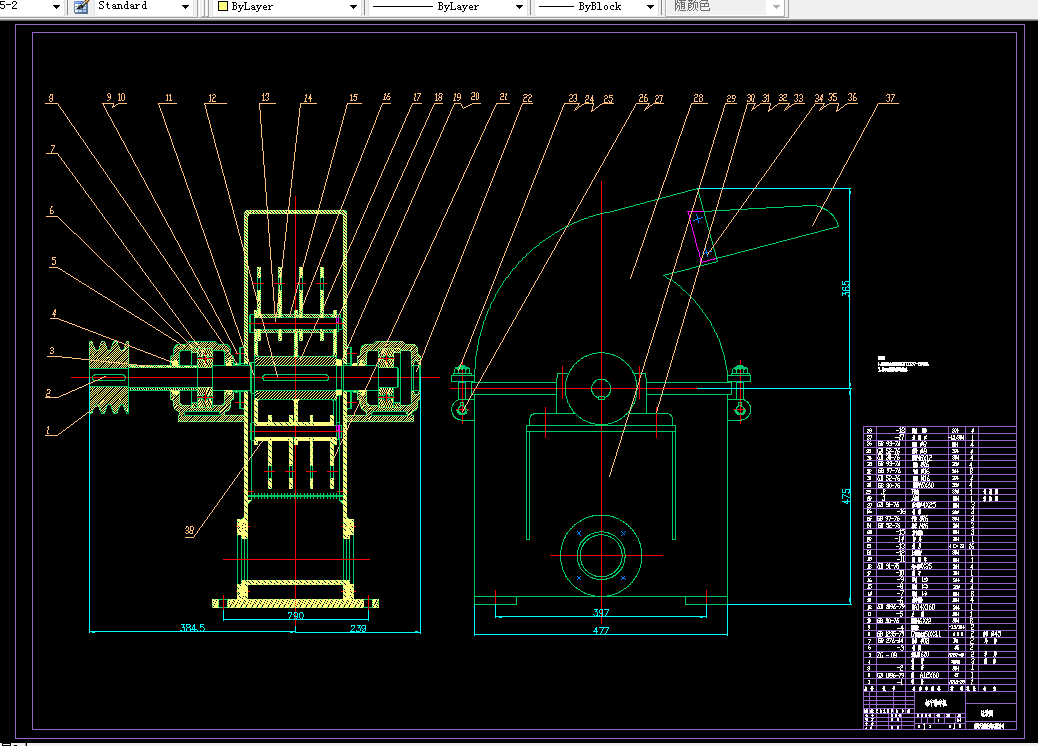Click part number 4 label
1038x746 pixels.
click(x=54, y=314)
